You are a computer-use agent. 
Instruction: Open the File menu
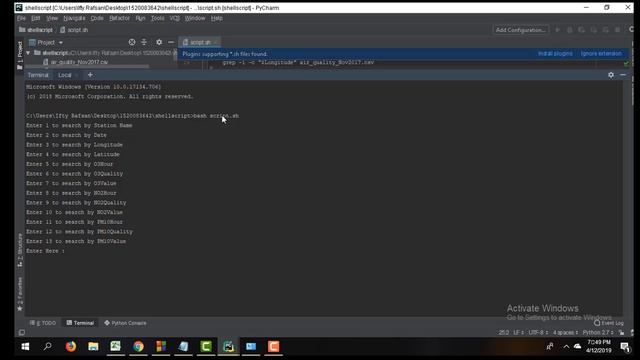click(x=21, y=18)
